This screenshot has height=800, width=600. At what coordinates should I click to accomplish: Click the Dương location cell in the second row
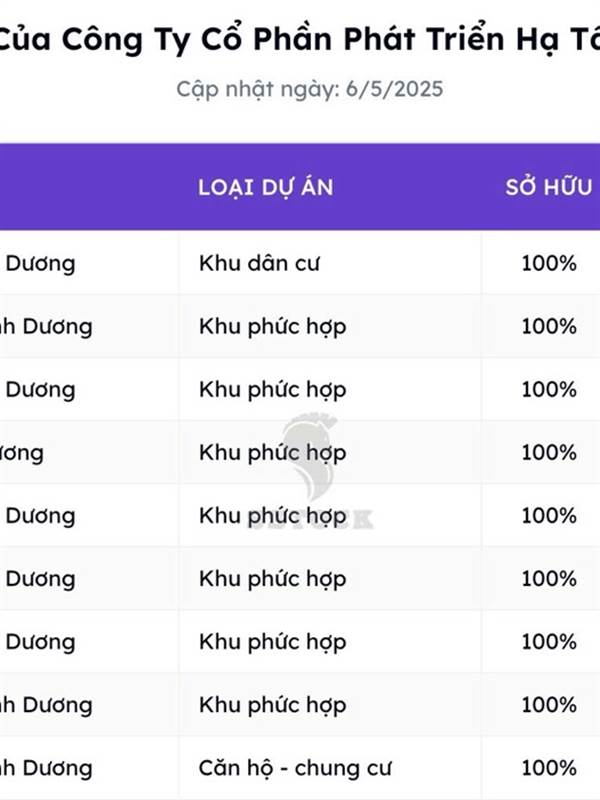tap(46, 327)
